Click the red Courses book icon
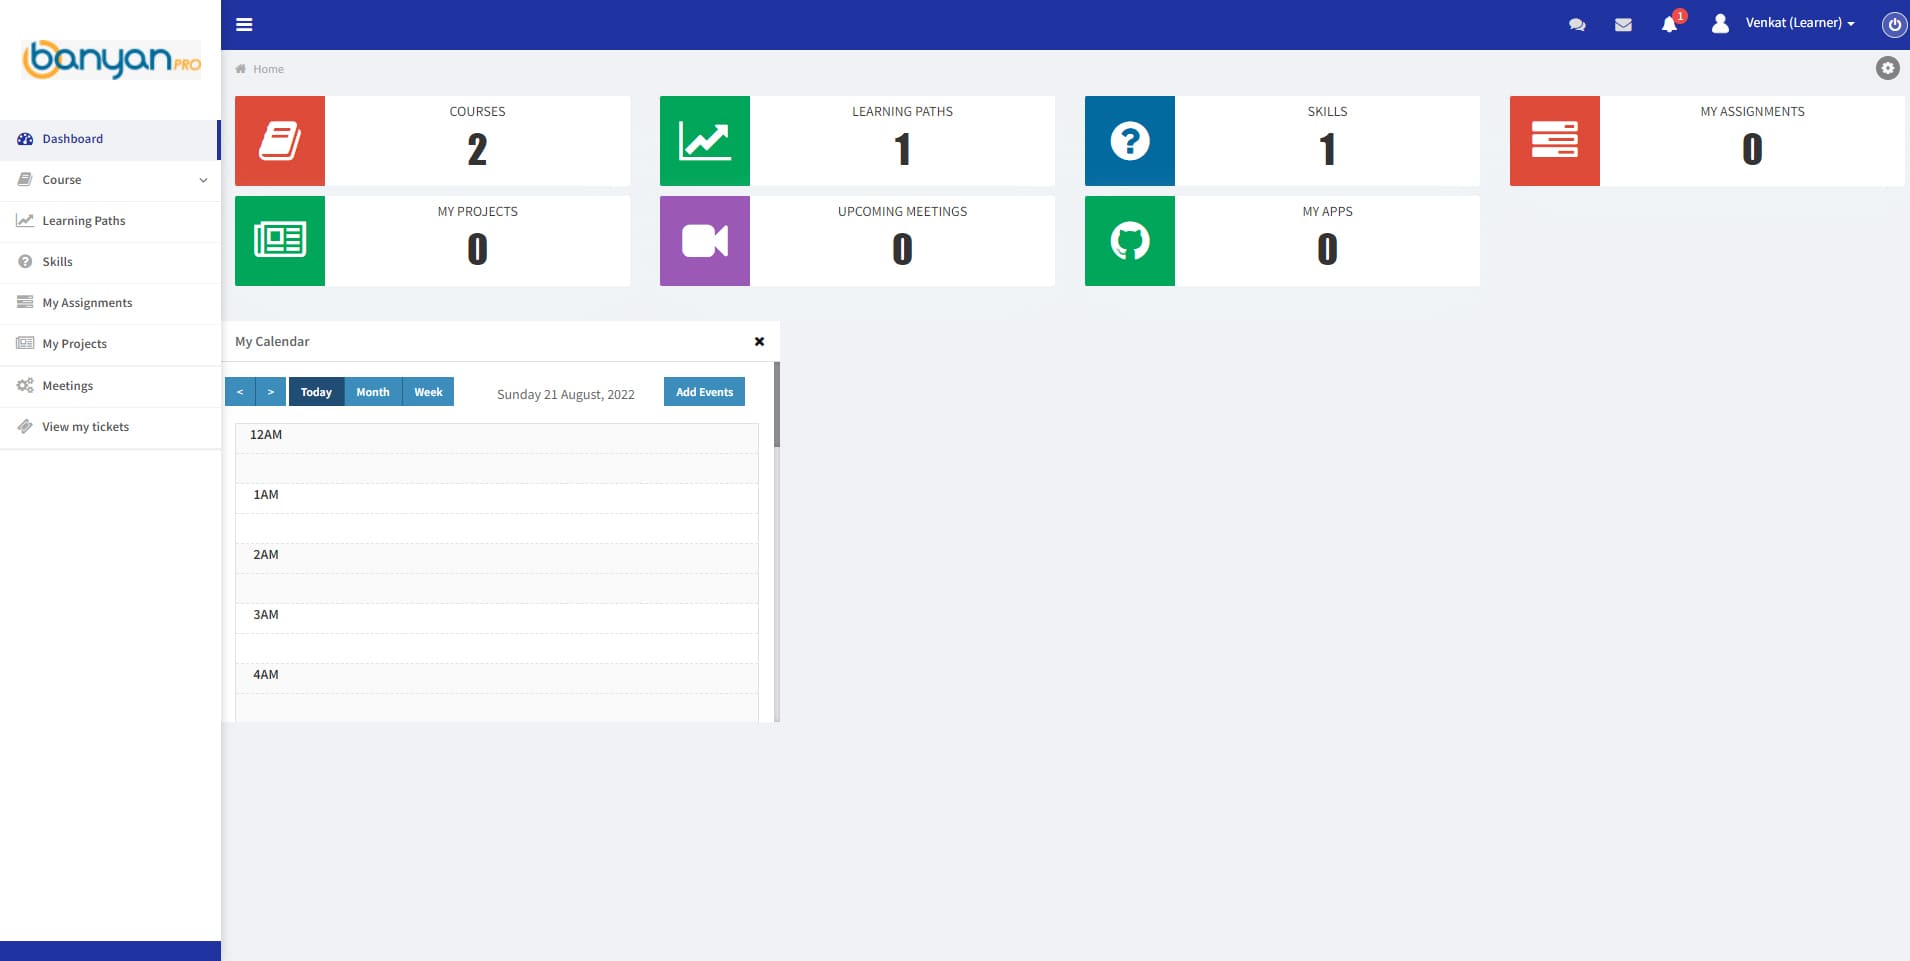Screen dimensions: 1910x961 click(x=280, y=141)
